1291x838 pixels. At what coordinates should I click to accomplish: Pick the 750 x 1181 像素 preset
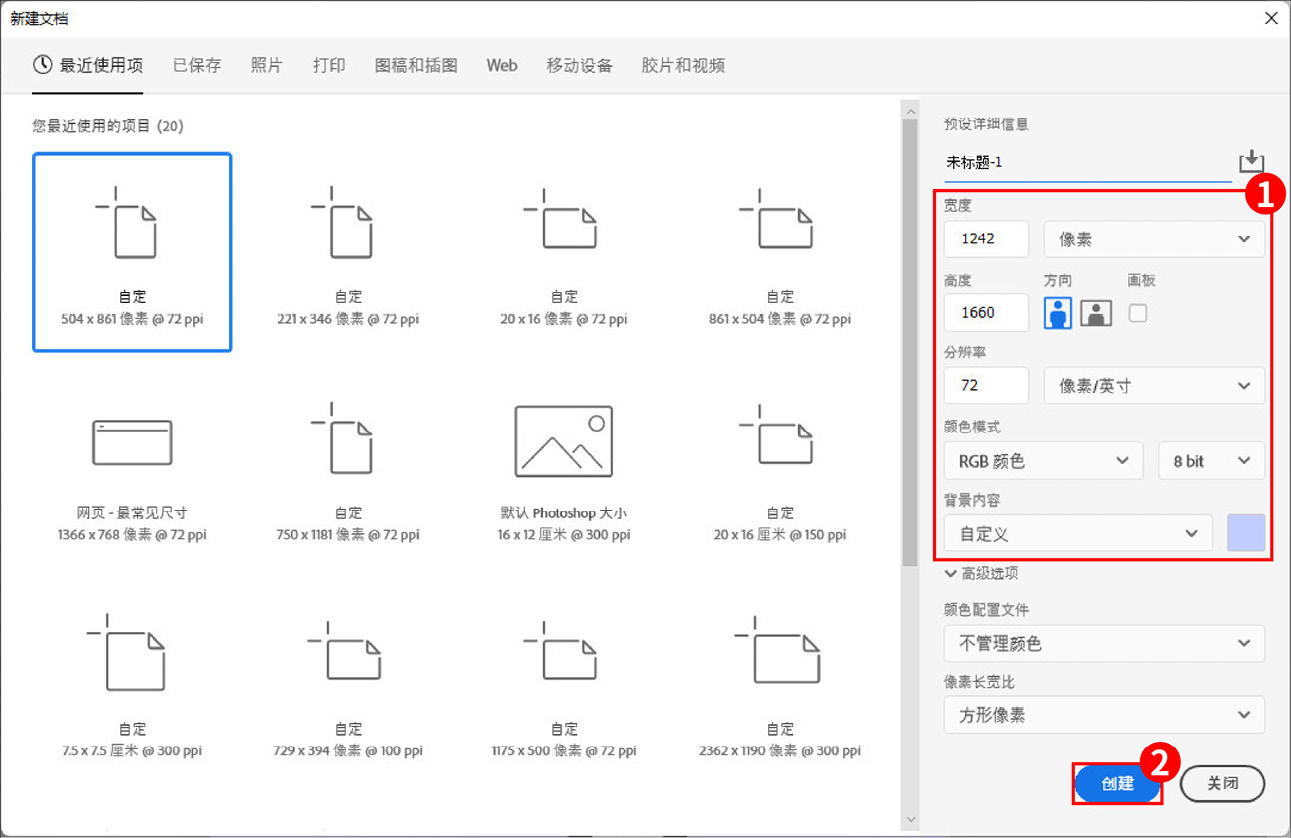pyautogui.click(x=348, y=468)
